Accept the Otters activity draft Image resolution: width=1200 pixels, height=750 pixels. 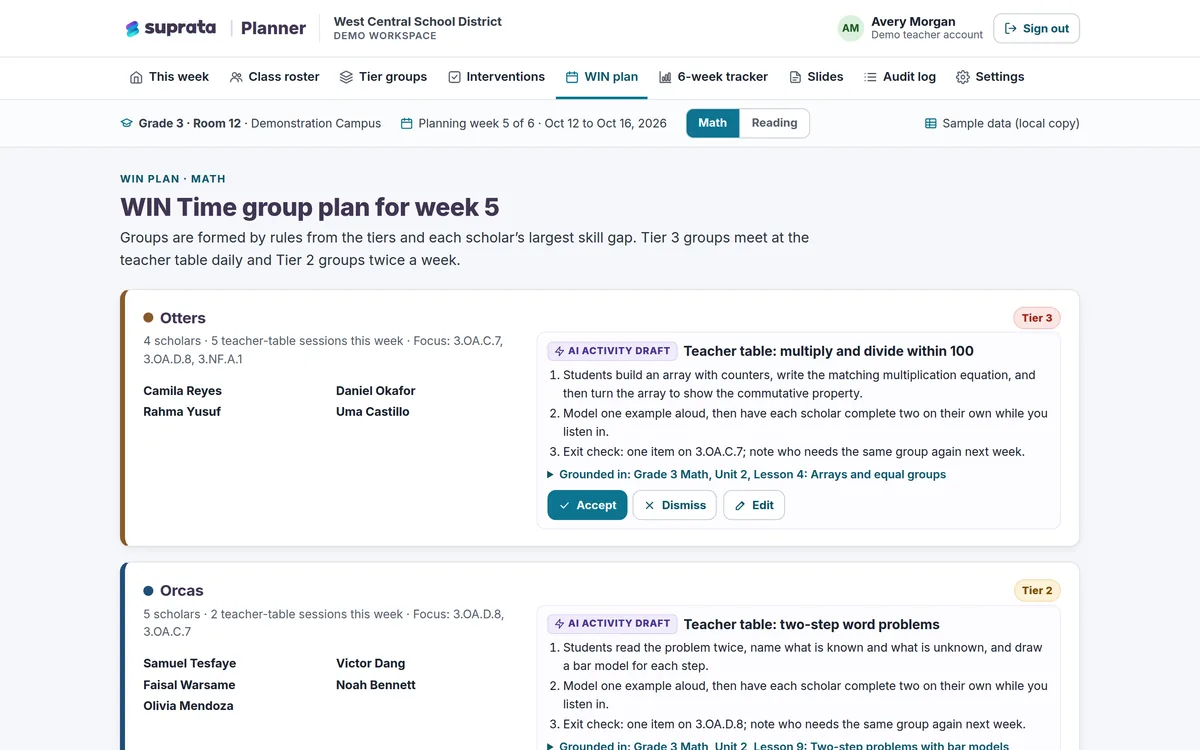tap(588, 505)
